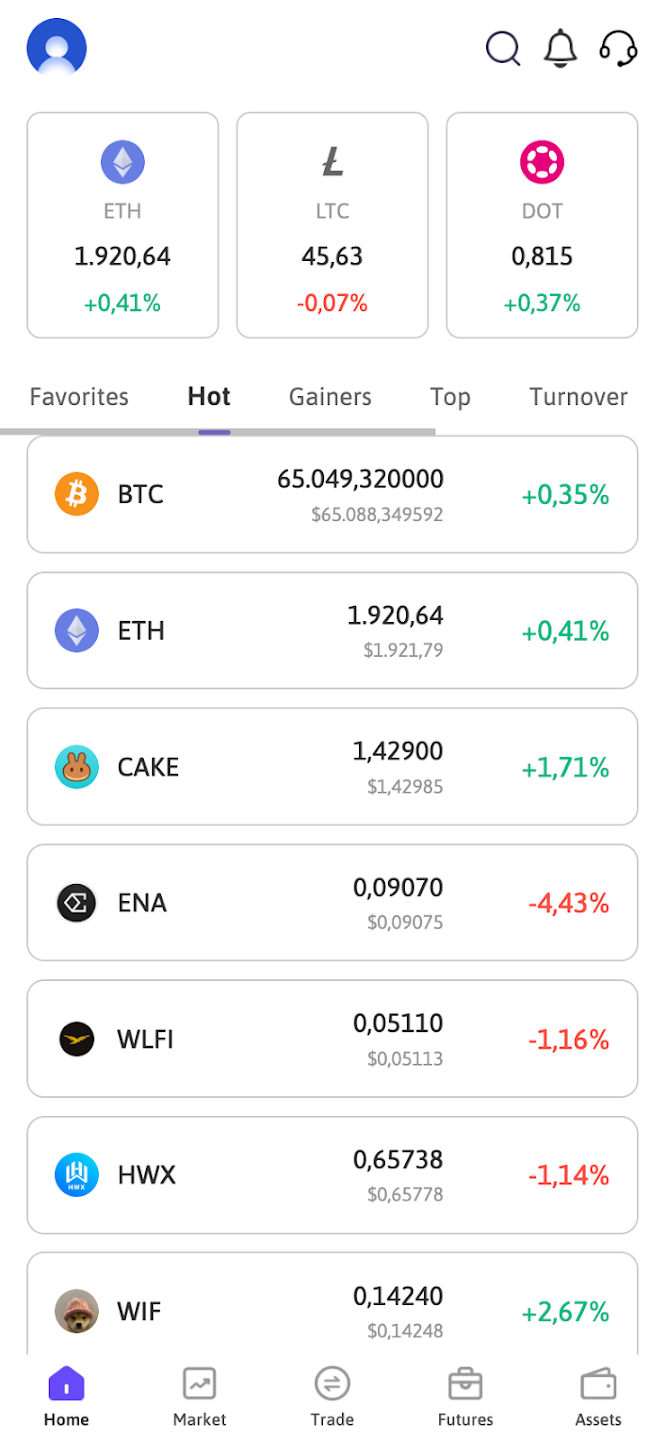Open the Trade swap icon

point(332,1384)
